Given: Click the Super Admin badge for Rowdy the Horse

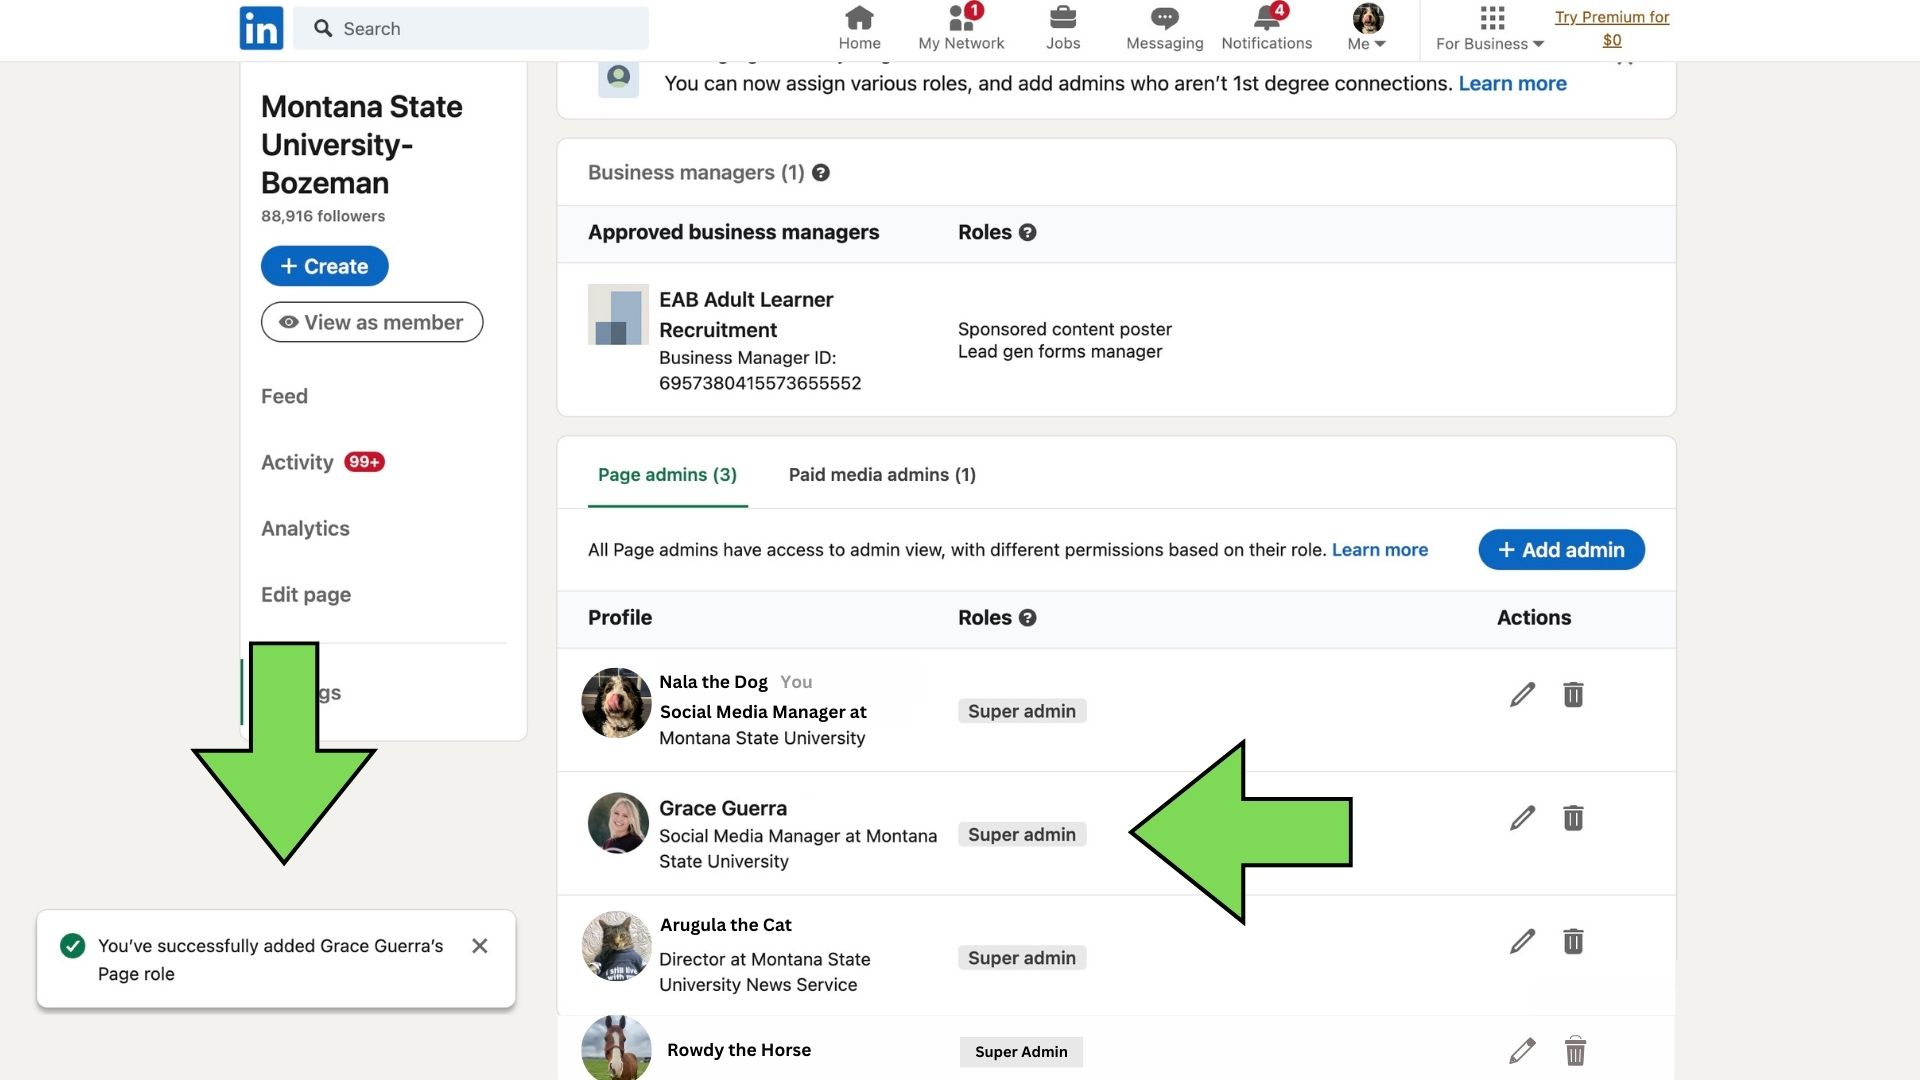Looking at the screenshot, I should click(1021, 1052).
